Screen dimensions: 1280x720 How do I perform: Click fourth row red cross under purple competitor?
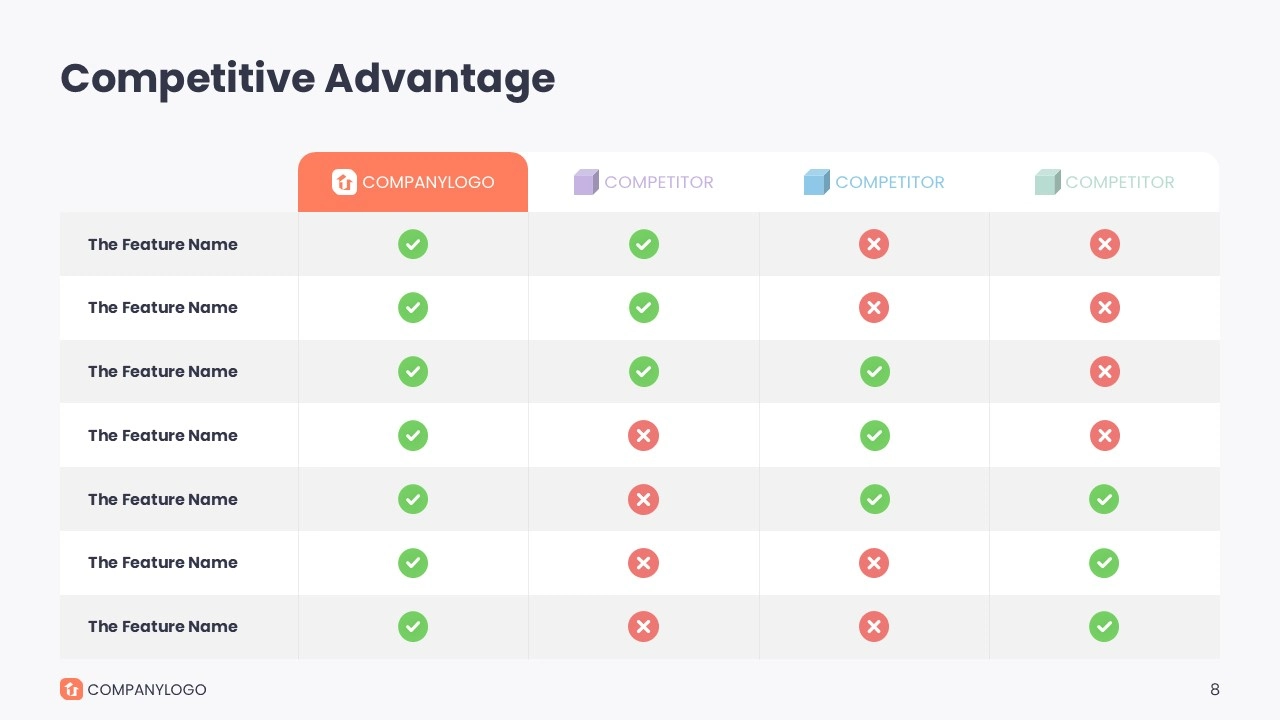point(643,435)
